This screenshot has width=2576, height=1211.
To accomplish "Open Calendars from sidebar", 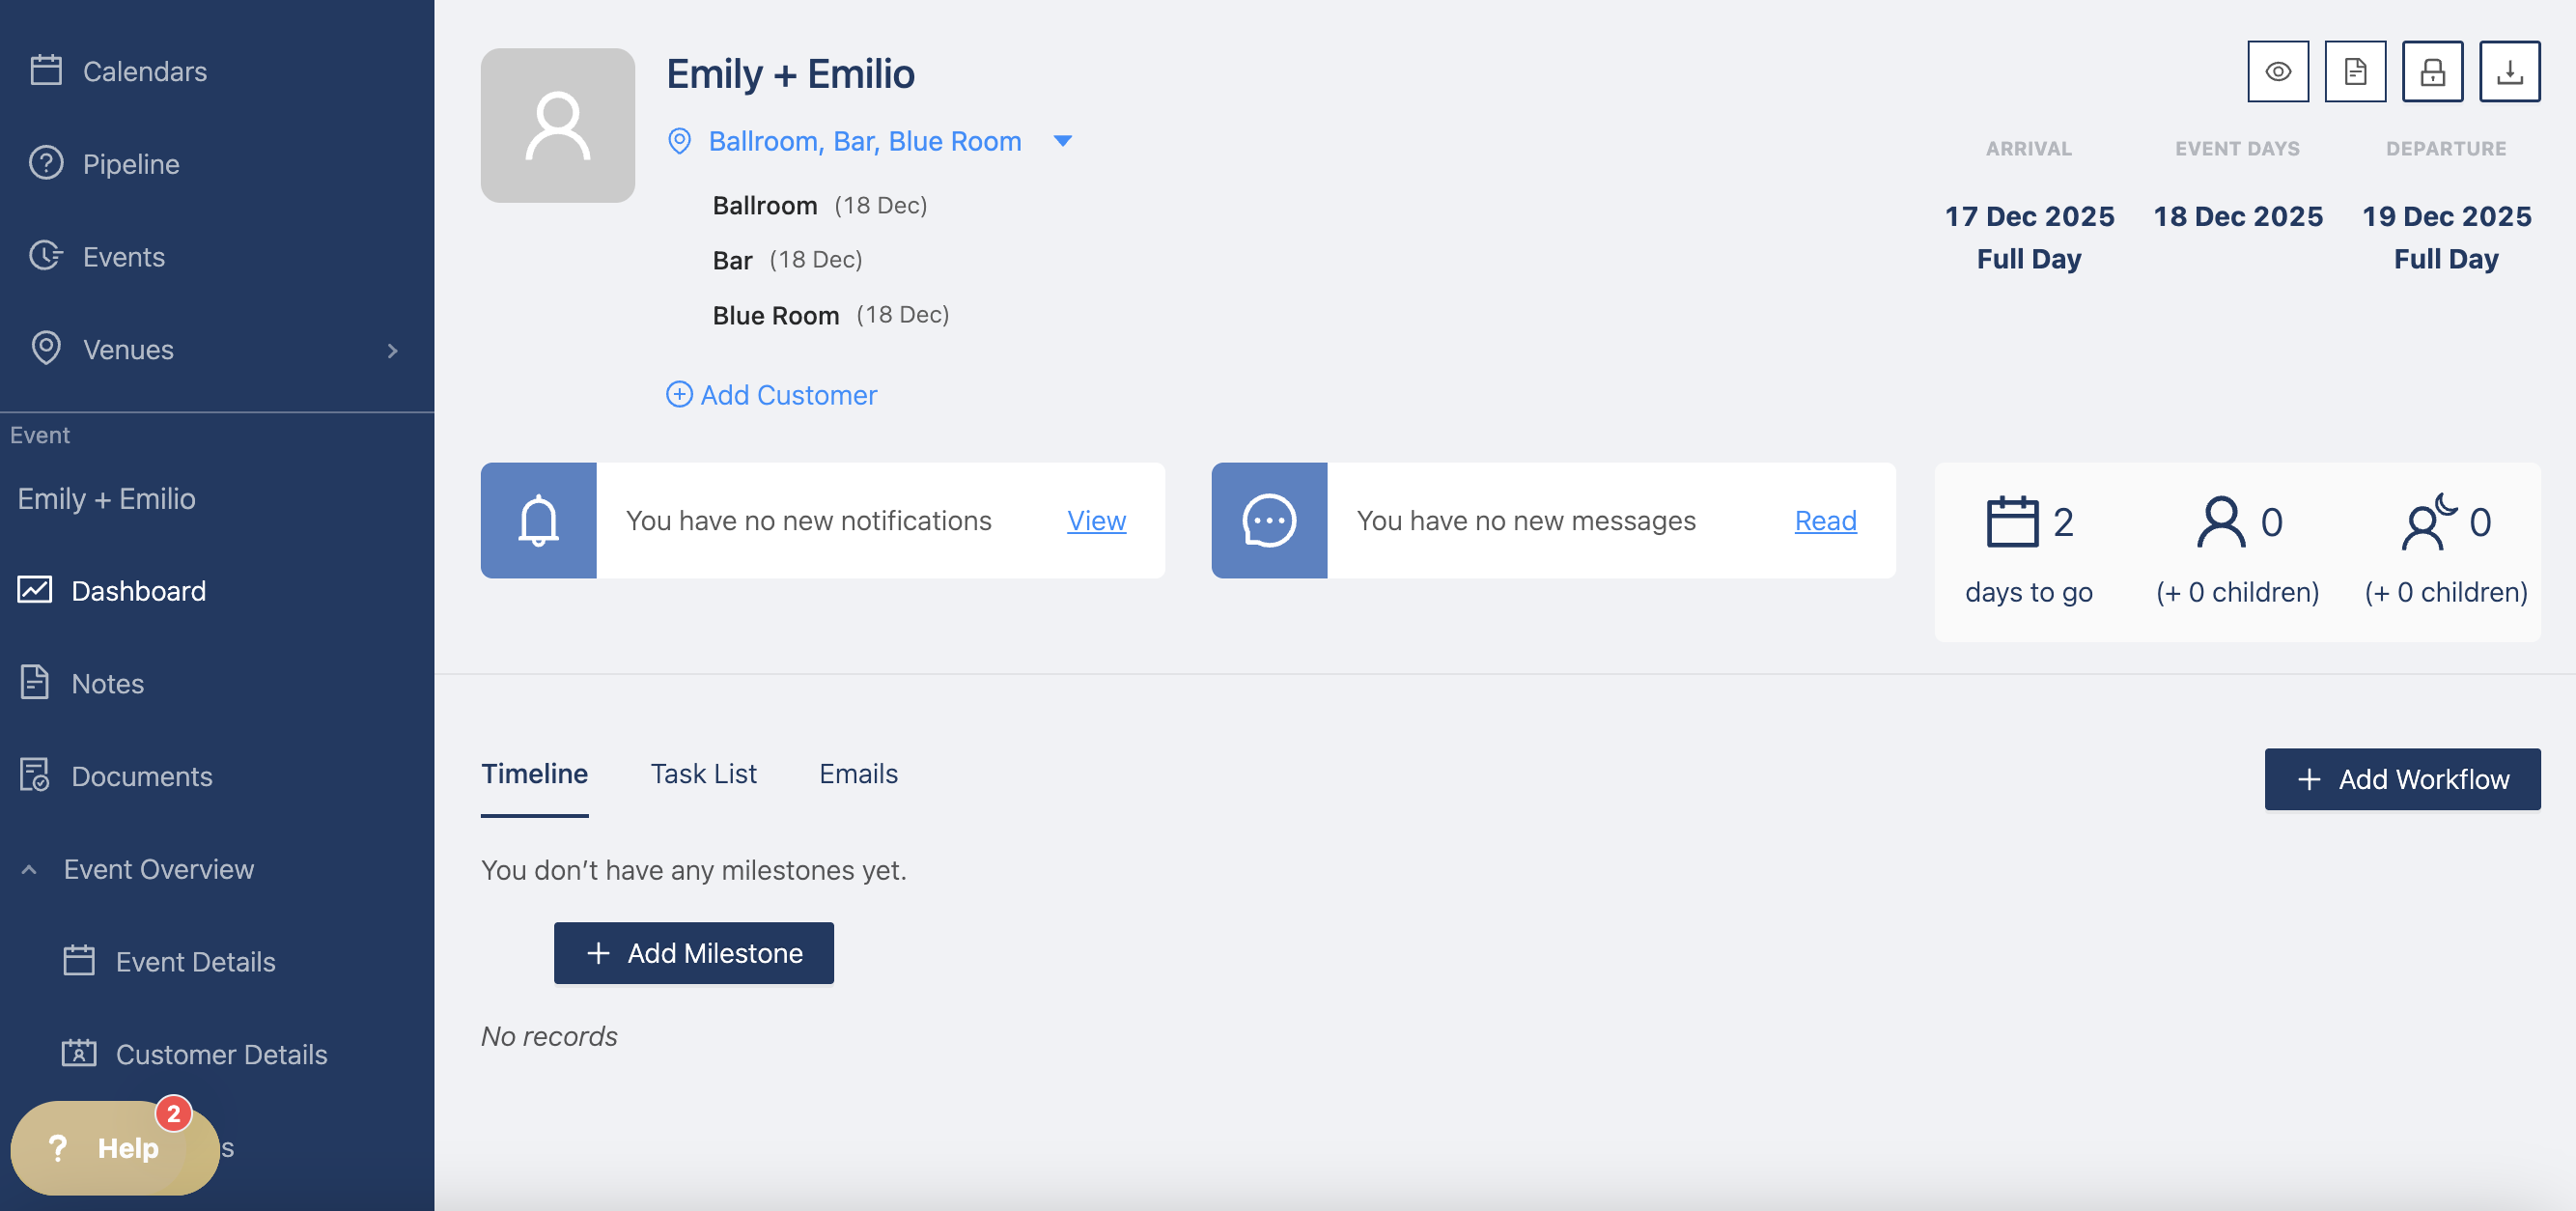I will point(144,71).
